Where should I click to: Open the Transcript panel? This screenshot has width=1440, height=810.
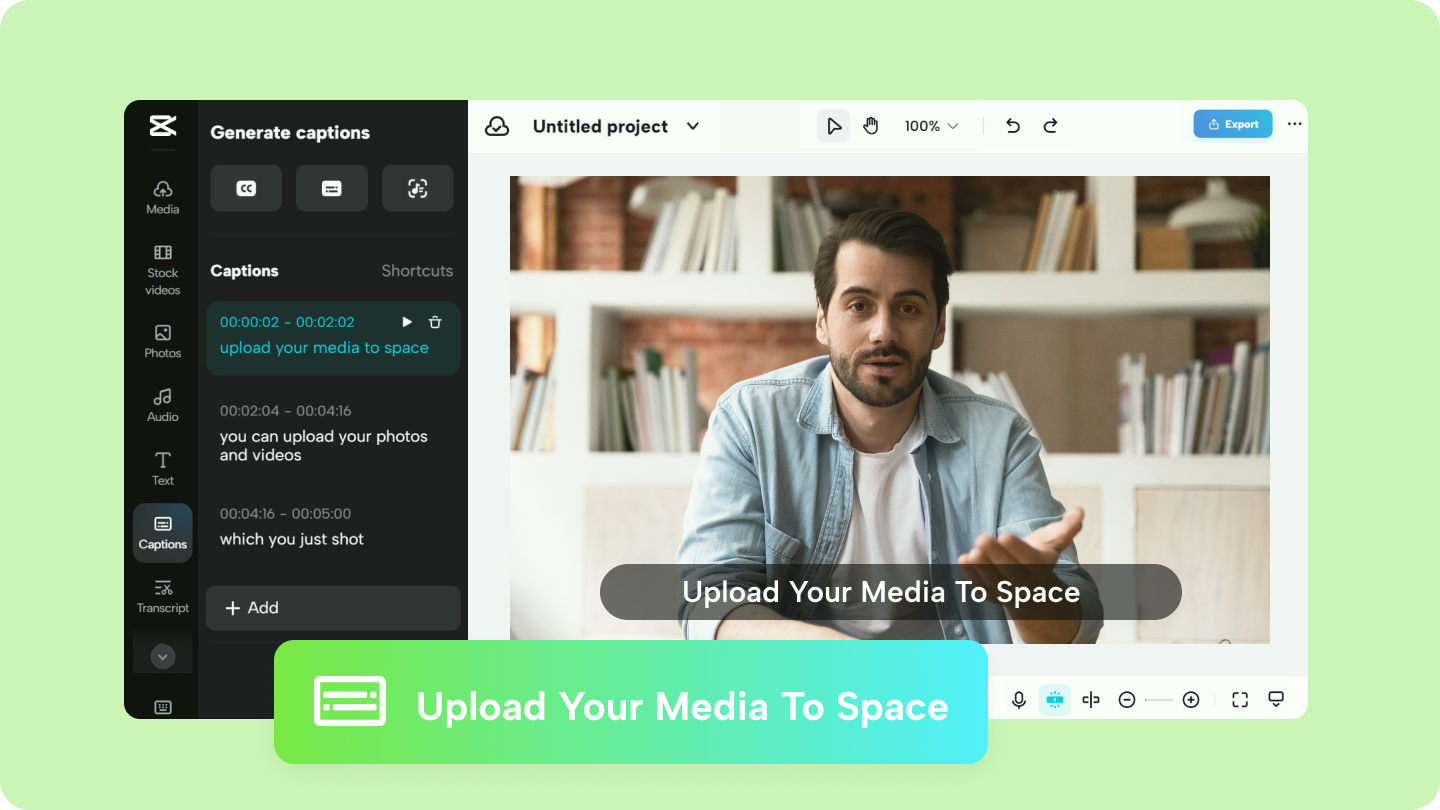coord(163,597)
